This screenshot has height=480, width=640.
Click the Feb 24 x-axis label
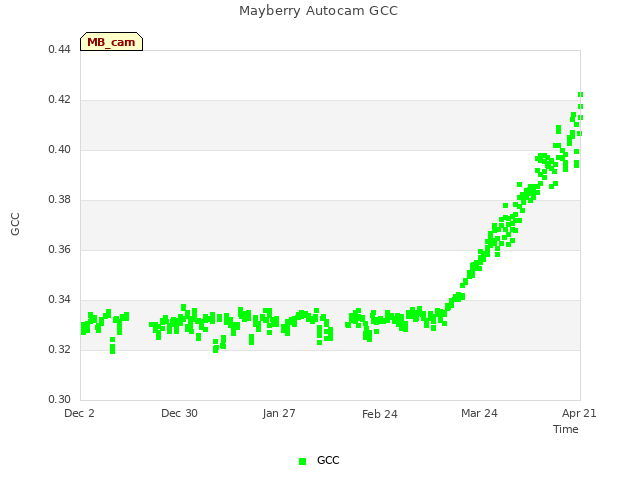tap(380, 414)
